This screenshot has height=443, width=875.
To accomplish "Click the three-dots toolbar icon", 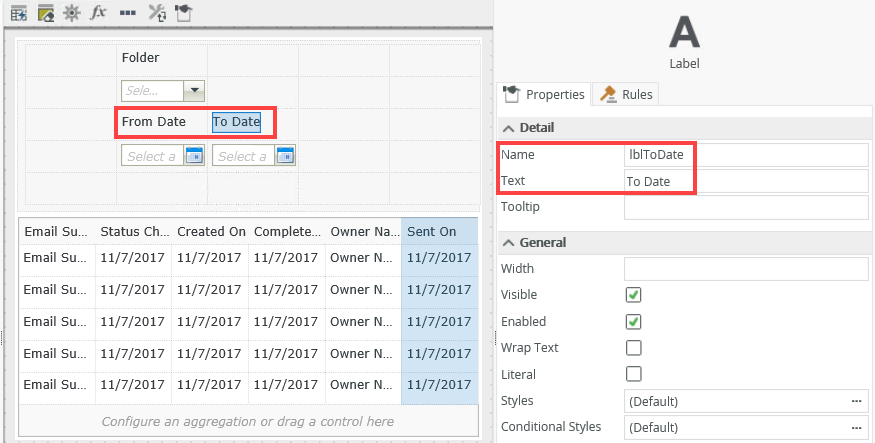I will [x=127, y=13].
